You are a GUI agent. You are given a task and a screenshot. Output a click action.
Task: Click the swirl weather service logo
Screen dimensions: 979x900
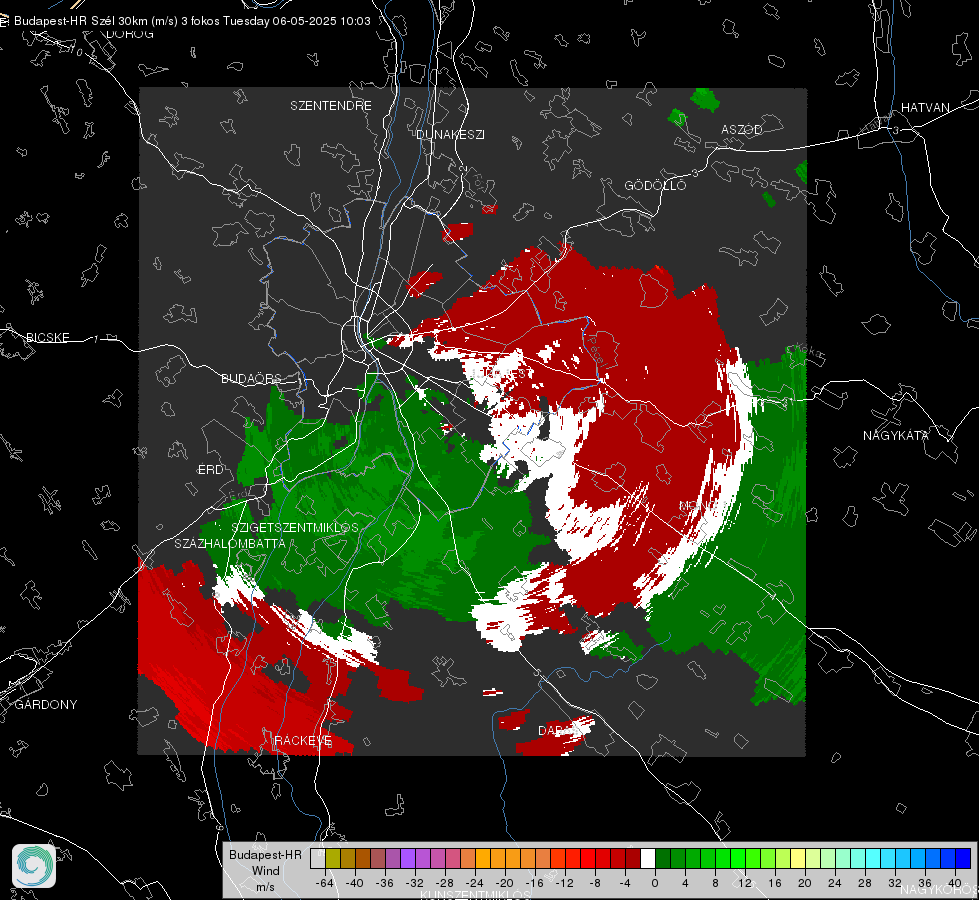(34, 866)
